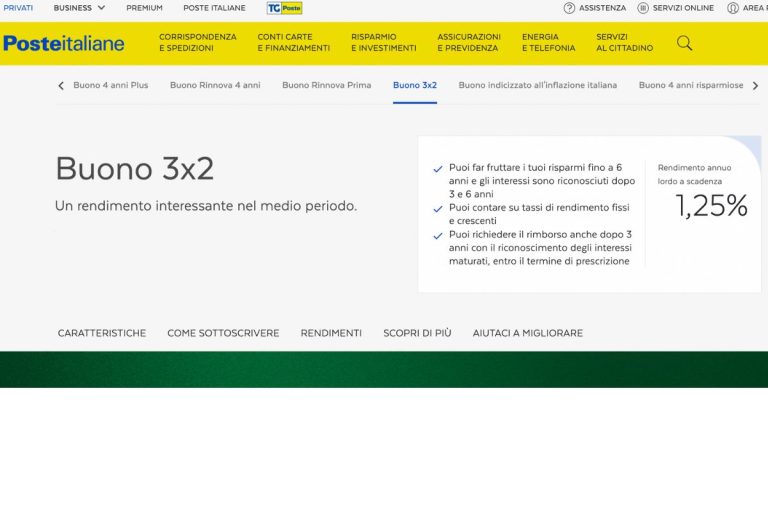Select the Privati top tab
768x512 pixels.
point(18,8)
